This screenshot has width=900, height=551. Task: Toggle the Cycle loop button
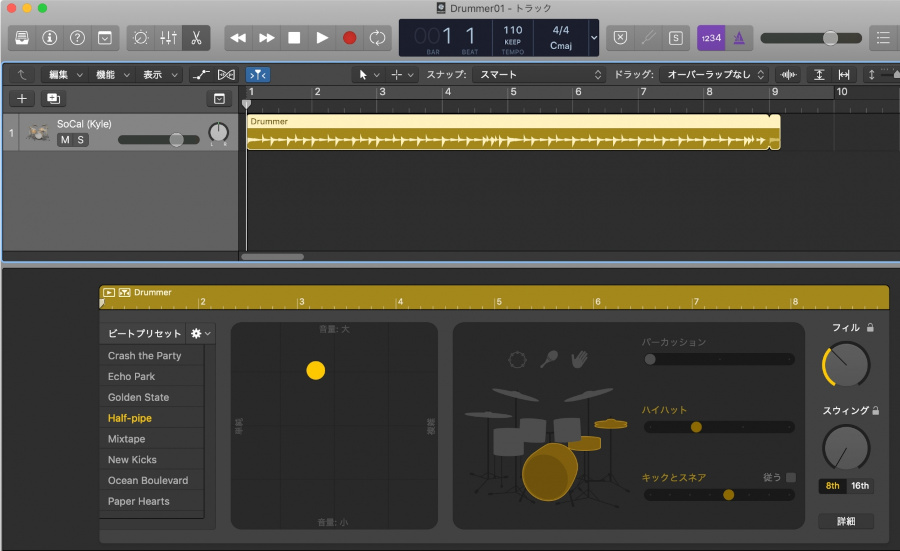pos(377,38)
